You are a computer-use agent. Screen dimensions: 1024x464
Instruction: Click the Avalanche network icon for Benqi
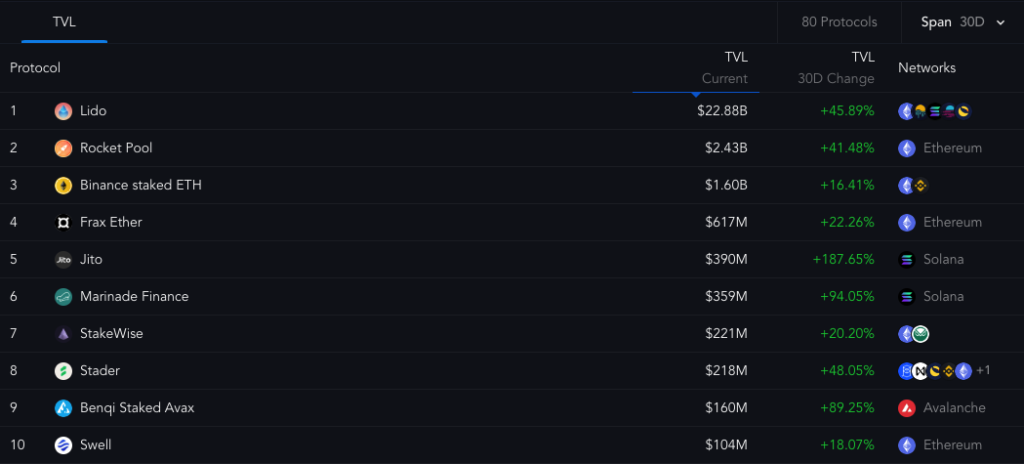(x=907, y=408)
